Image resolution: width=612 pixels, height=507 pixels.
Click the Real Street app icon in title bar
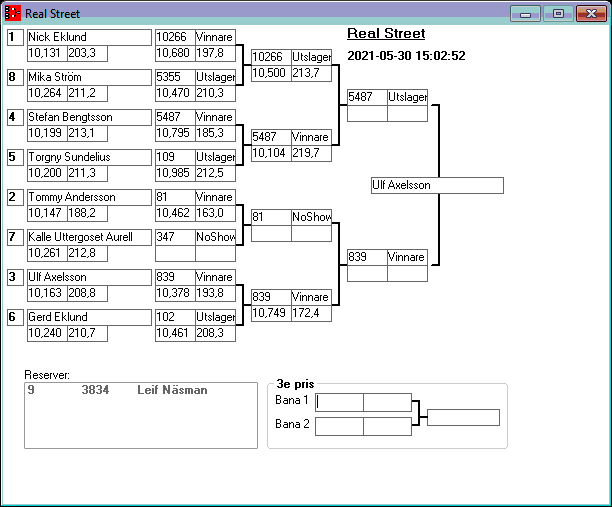pyautogui.click(x=13, y=14)
